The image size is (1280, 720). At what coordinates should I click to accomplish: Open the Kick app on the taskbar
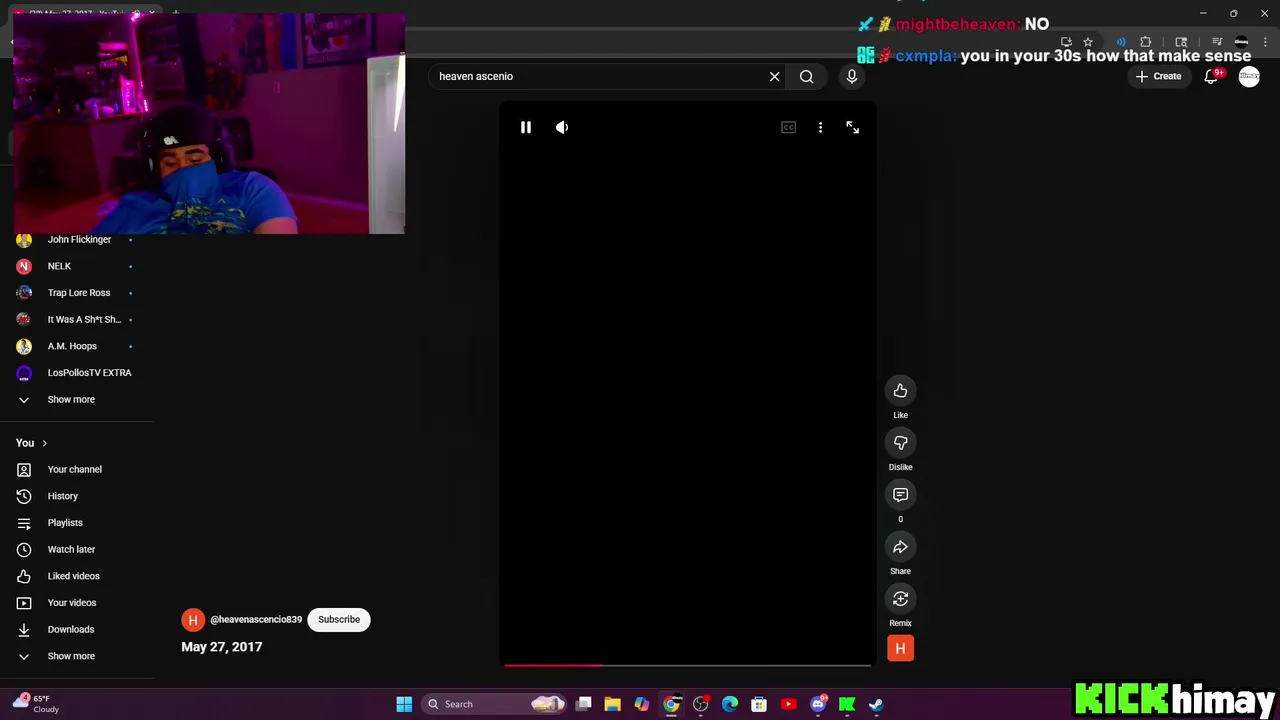[x=847, y=705]
